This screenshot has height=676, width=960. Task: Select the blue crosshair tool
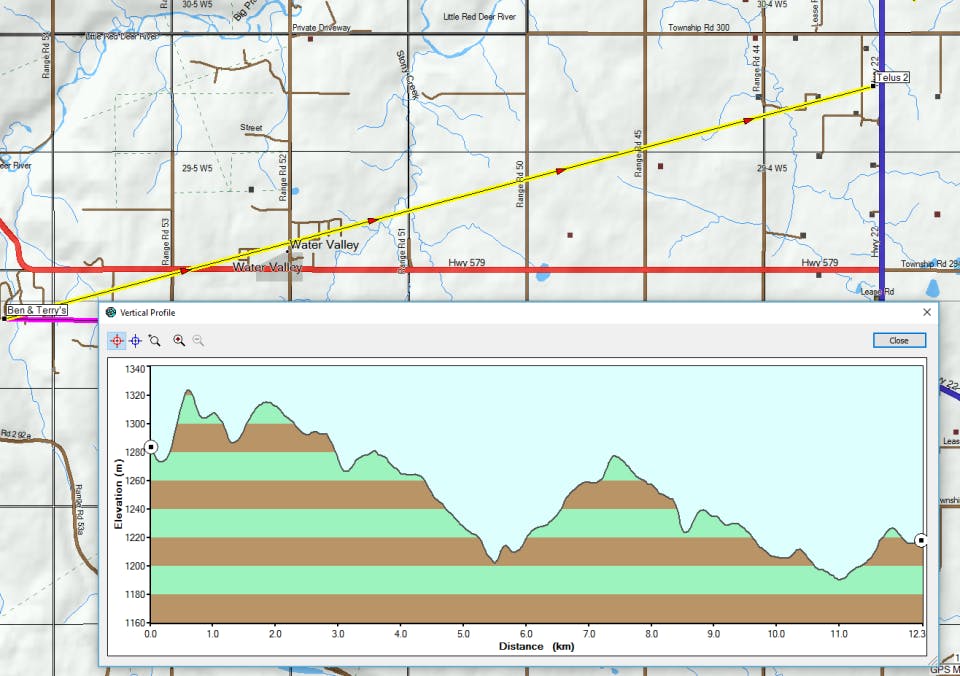coord(135,340)
